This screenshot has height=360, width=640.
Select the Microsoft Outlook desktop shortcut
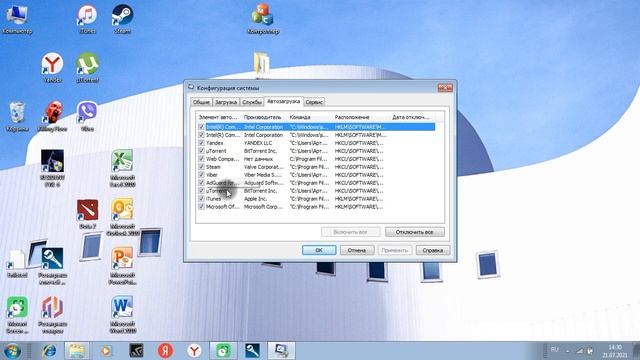coord(122,217)
